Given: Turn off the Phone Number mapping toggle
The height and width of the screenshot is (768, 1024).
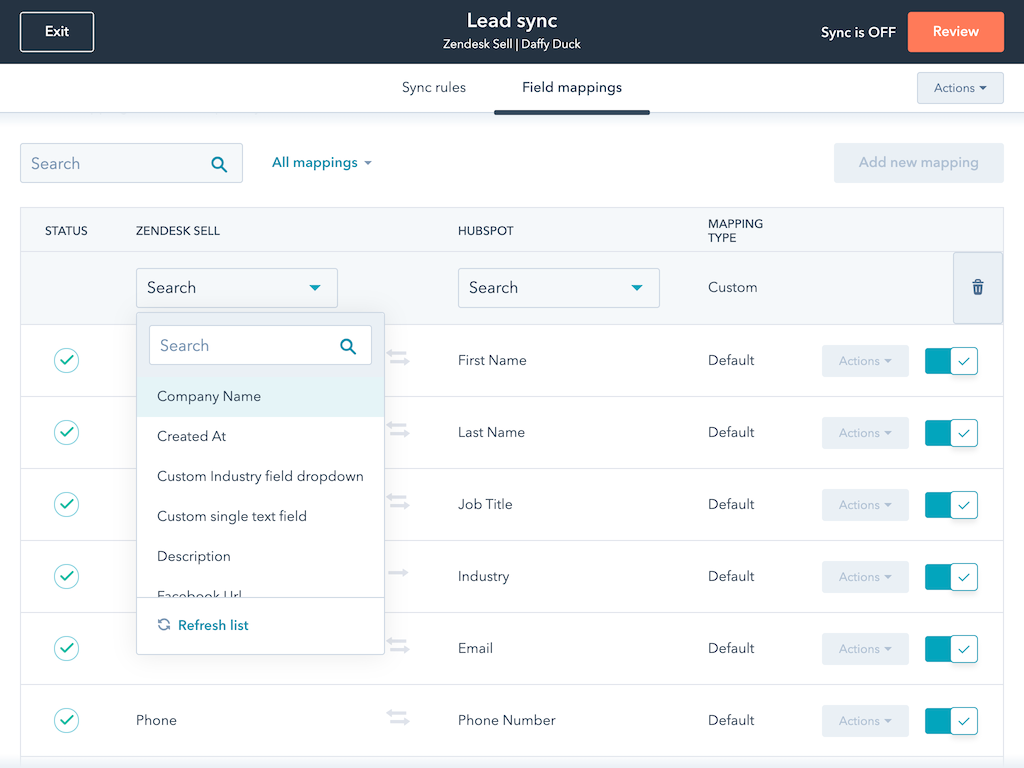Looking at the screenshot, I should 950,720.
